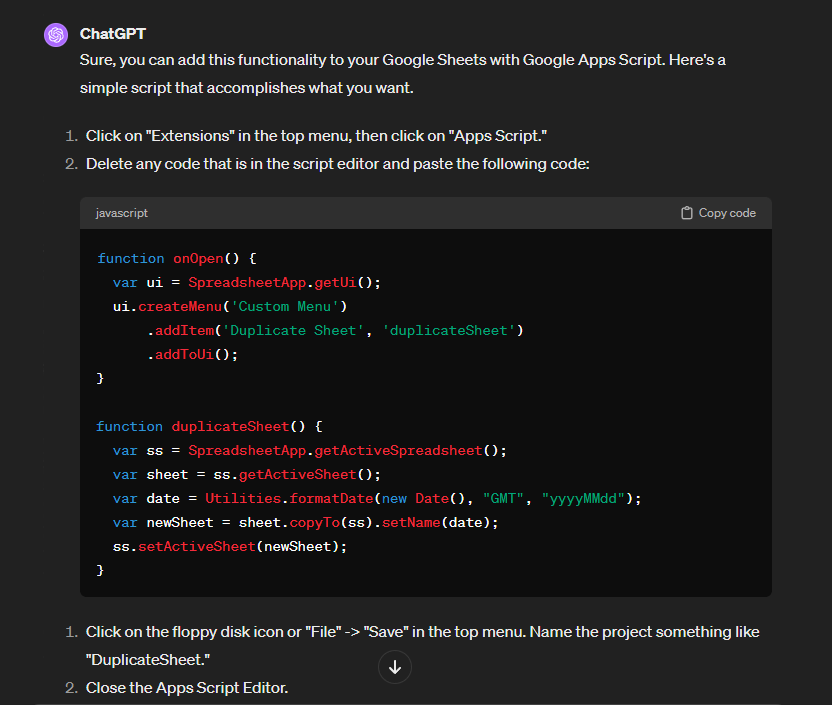This screenshot has width=832, height=705.
Task: Click the step 'Close the Apps Script Editor.'
Action: 187,688
